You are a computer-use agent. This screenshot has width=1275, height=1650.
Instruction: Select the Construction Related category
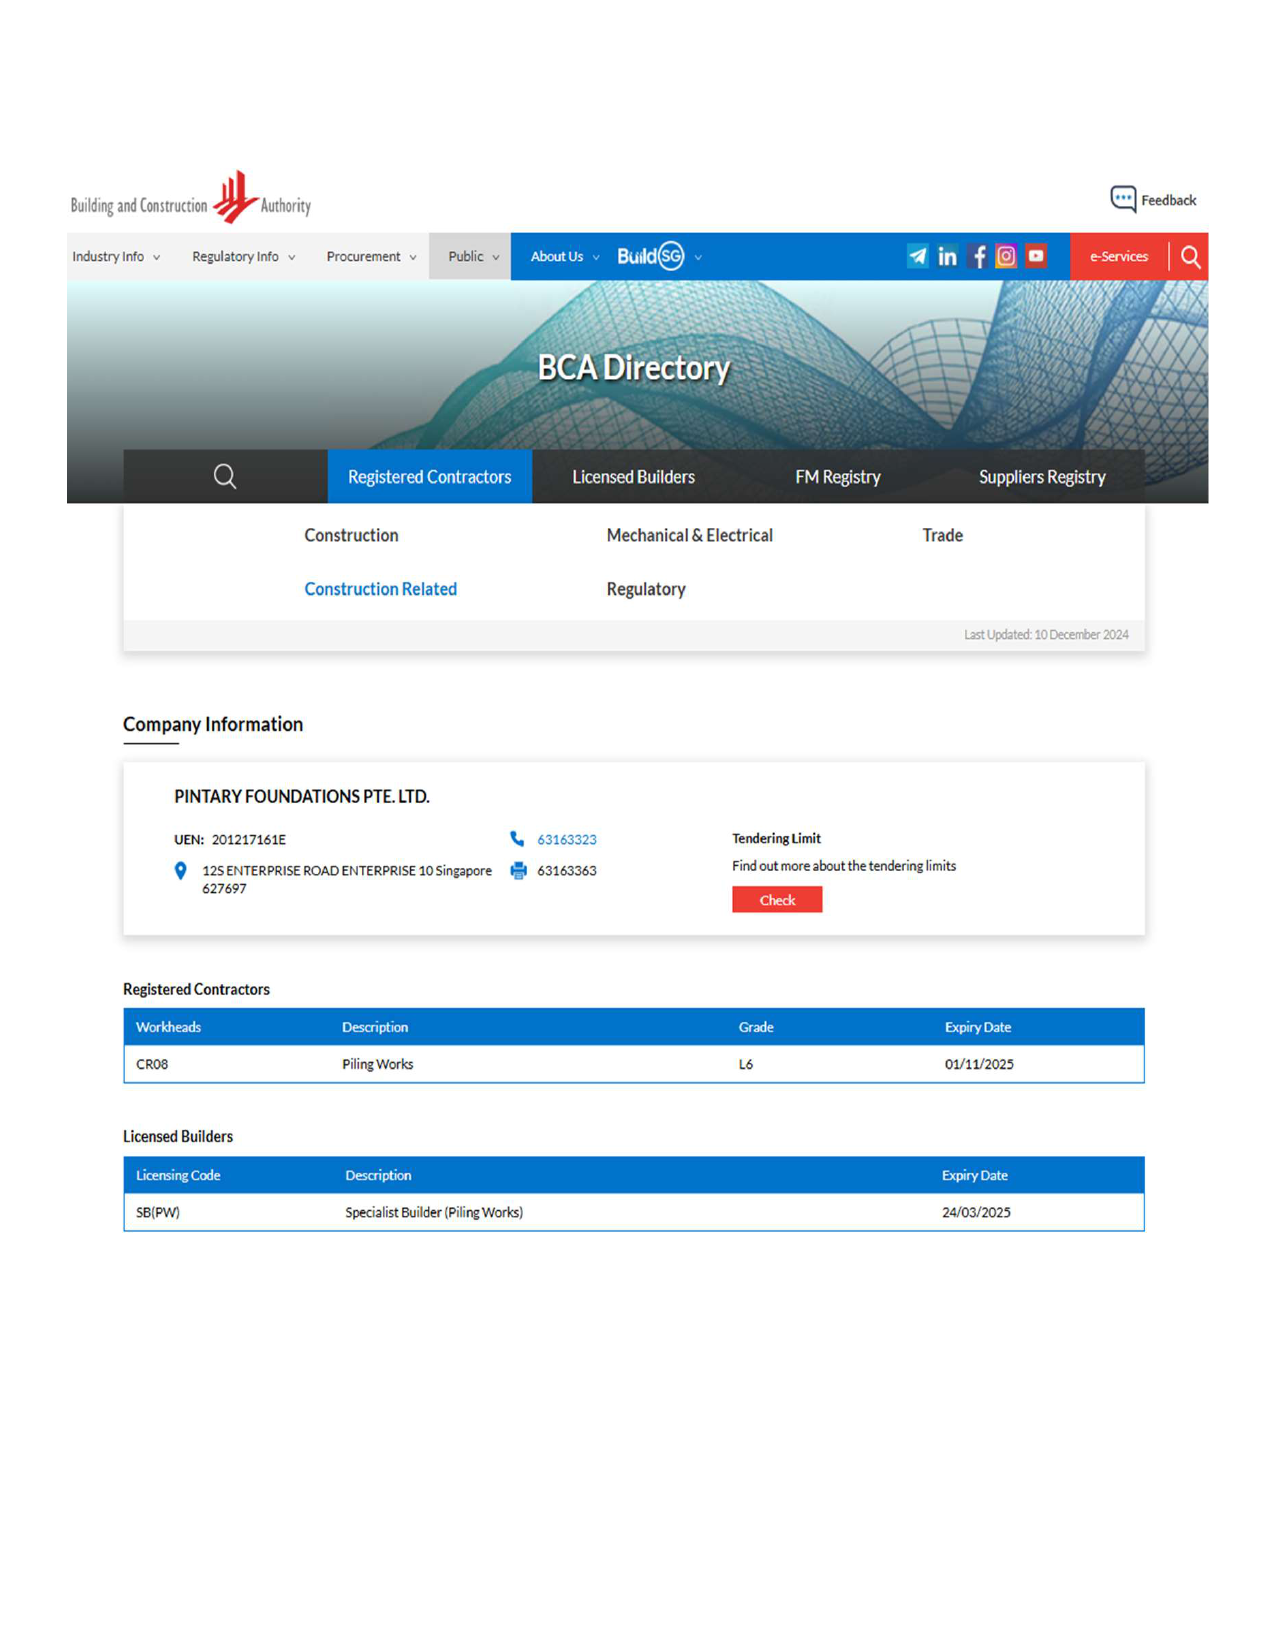point(380,589)
